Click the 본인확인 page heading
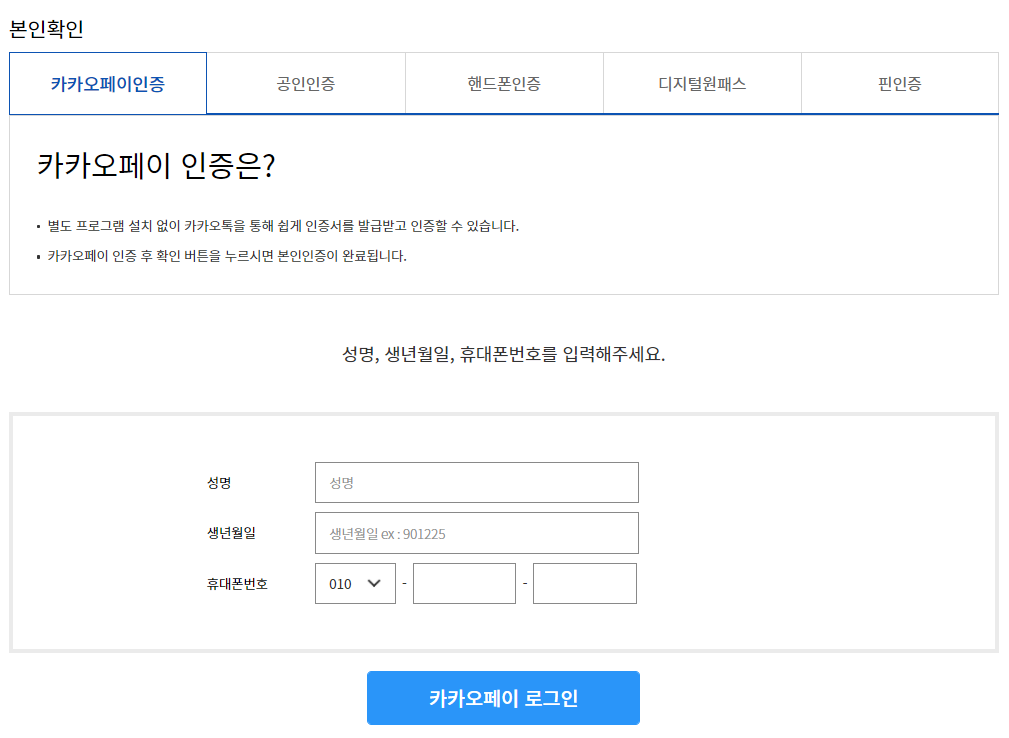 46,29
